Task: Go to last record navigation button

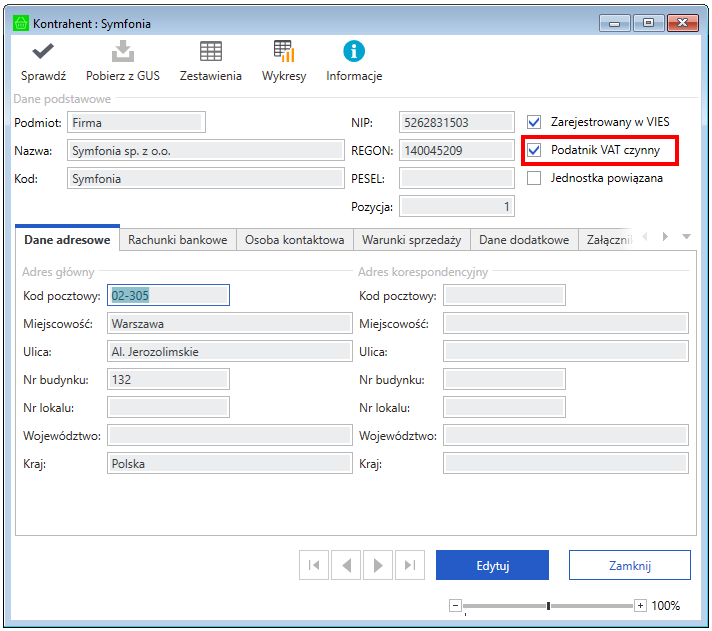Action: tap(410, 565)
